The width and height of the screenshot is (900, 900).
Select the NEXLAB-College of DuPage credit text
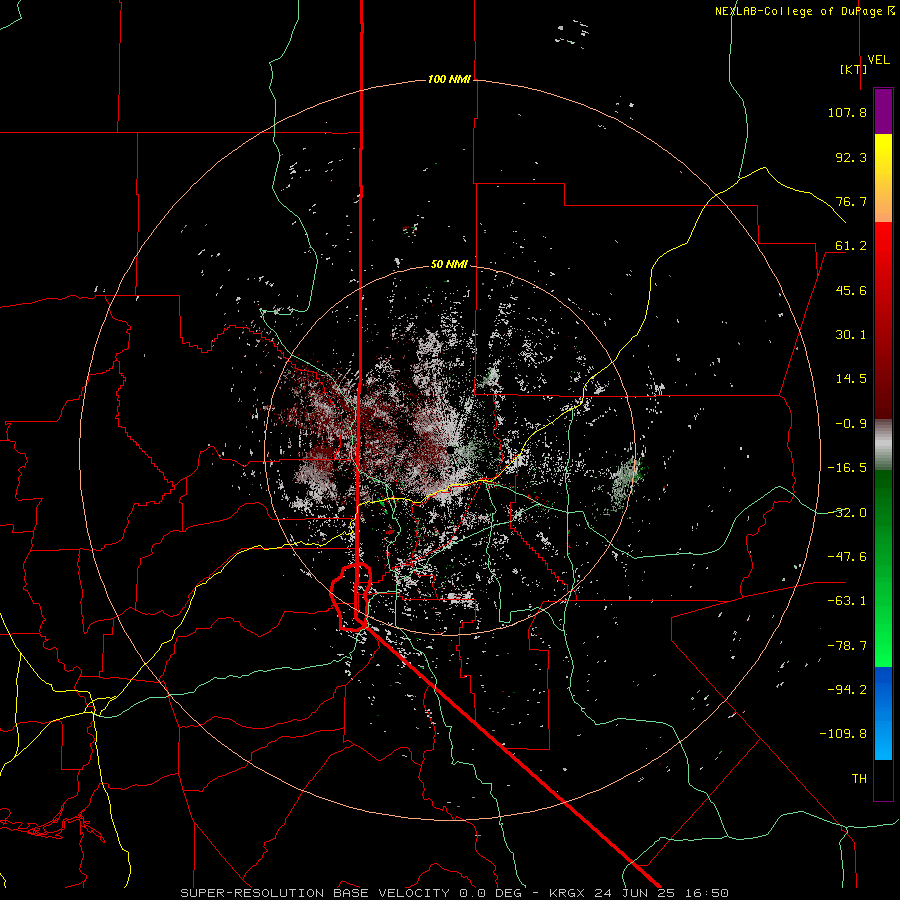coord(798,11)
